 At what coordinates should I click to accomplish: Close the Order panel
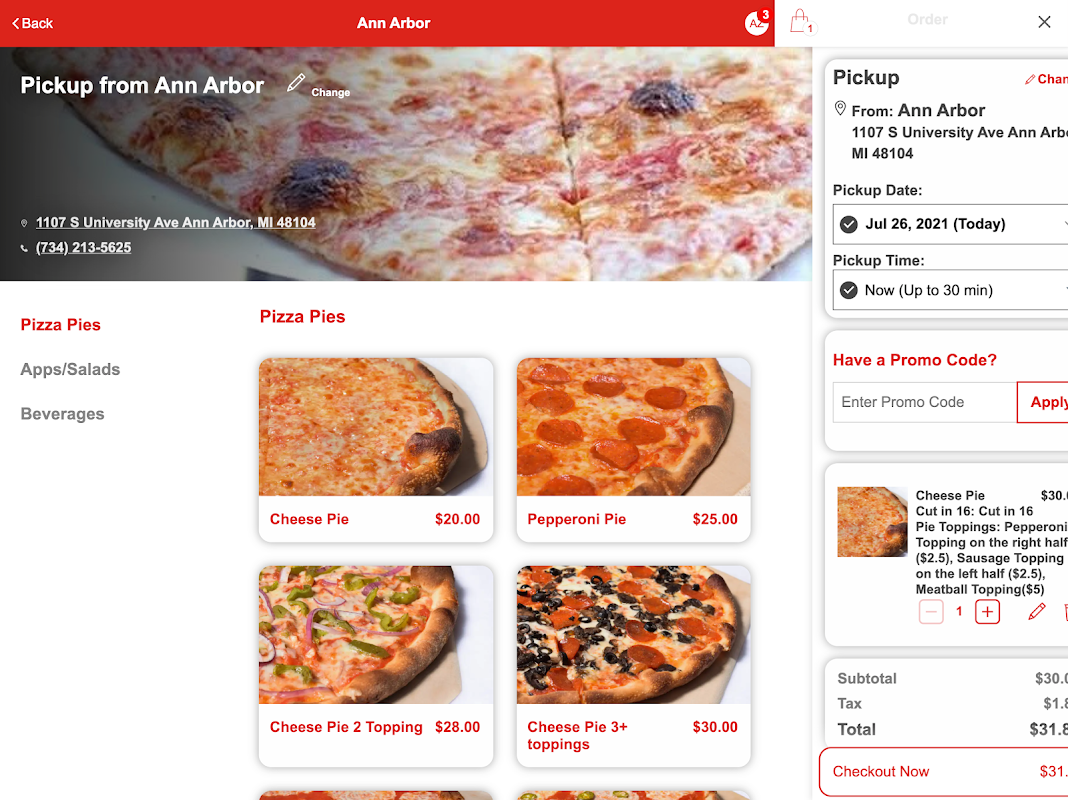pyautogui.click(x=1044, y=22)
